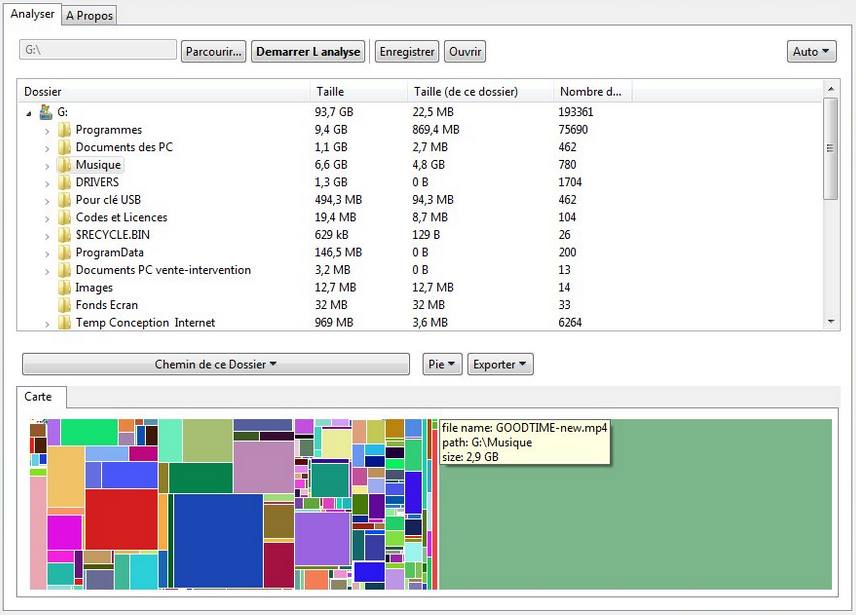Viewport: 856px width, 615px height.
Task: Collapse the G: root node
Action: coord(28,114)
